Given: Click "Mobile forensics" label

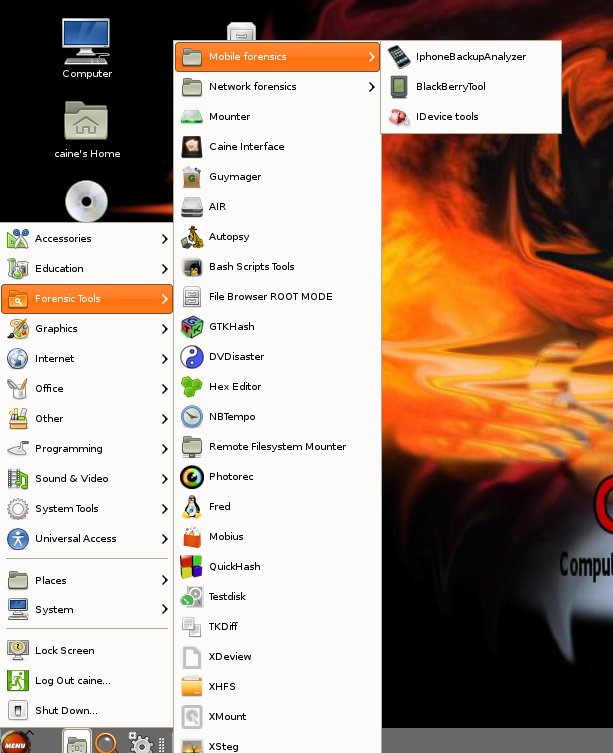Looking at the screenshot, I should (x=248, y=57).
